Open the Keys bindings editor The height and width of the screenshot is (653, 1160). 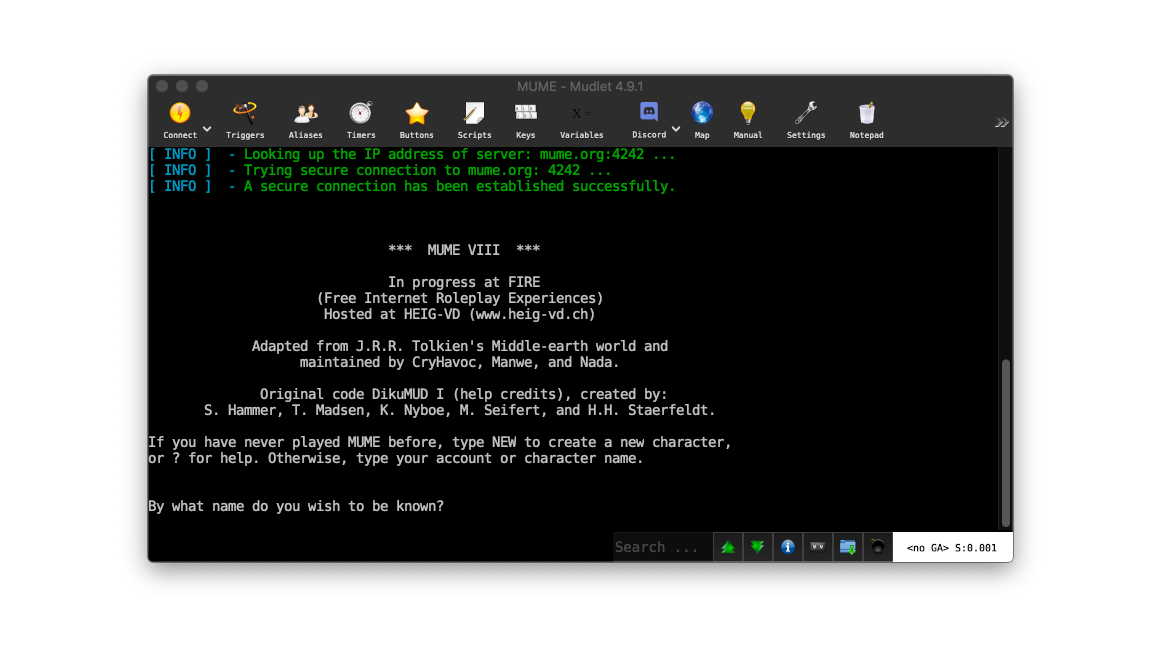[x=525, y=120]
